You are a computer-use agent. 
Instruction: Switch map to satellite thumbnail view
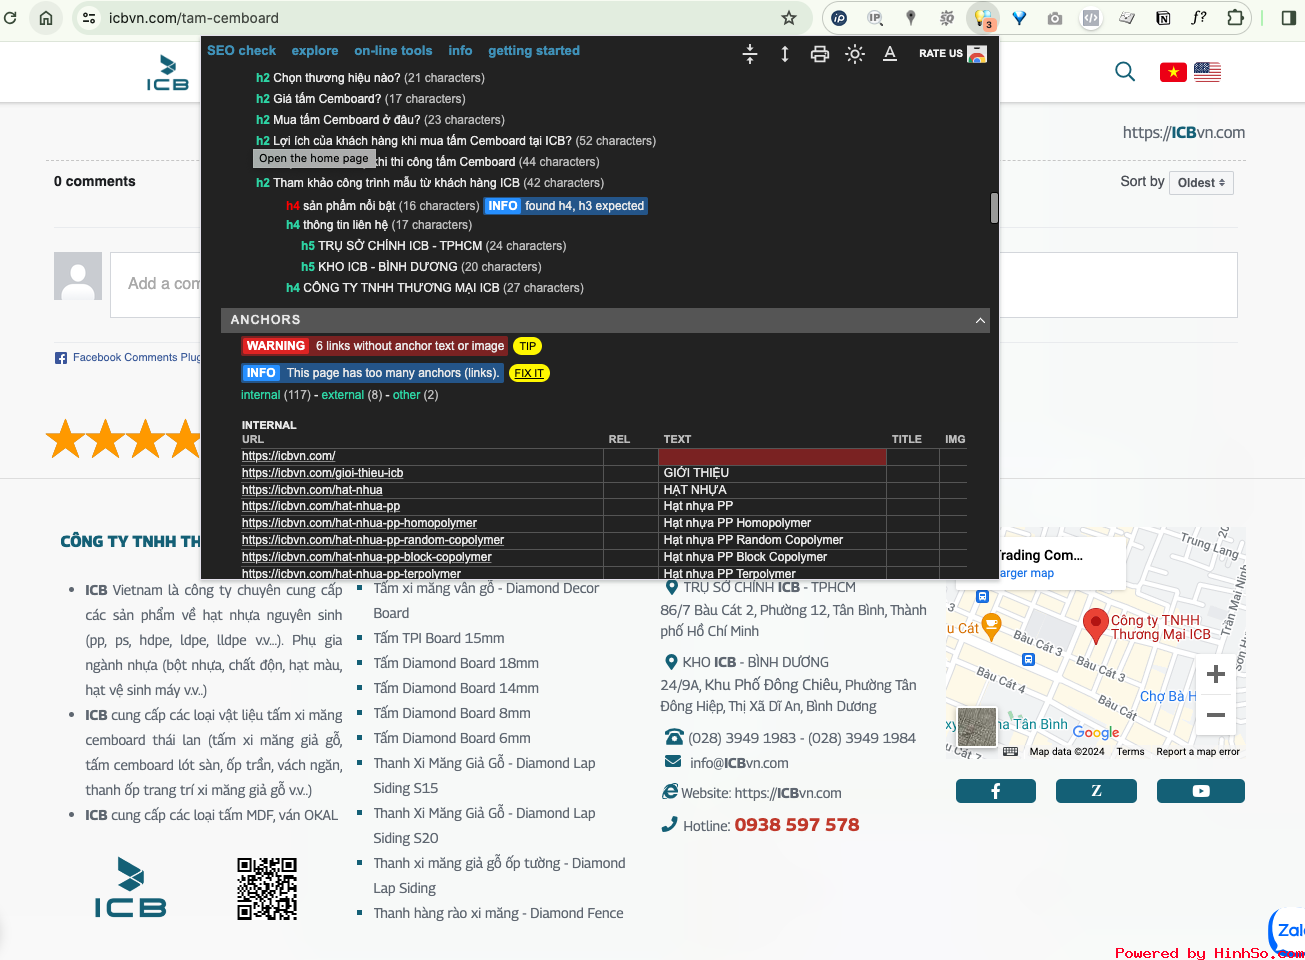[x=977, y=727]
